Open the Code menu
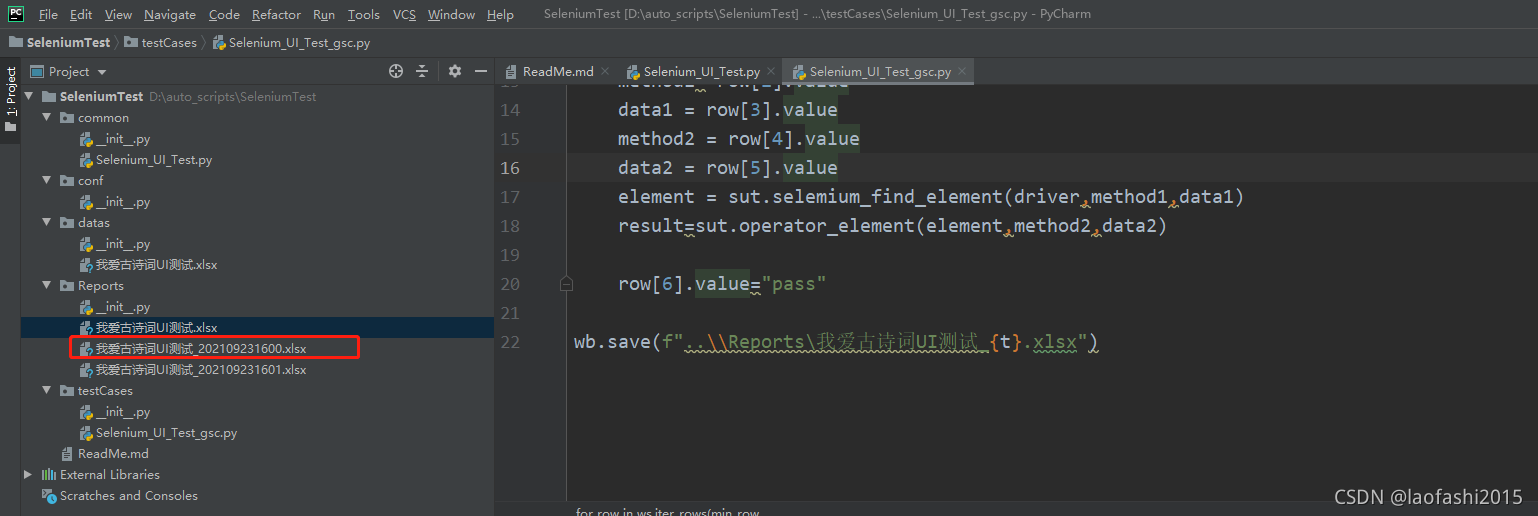Screen dimensions: 1538x516 224,15
